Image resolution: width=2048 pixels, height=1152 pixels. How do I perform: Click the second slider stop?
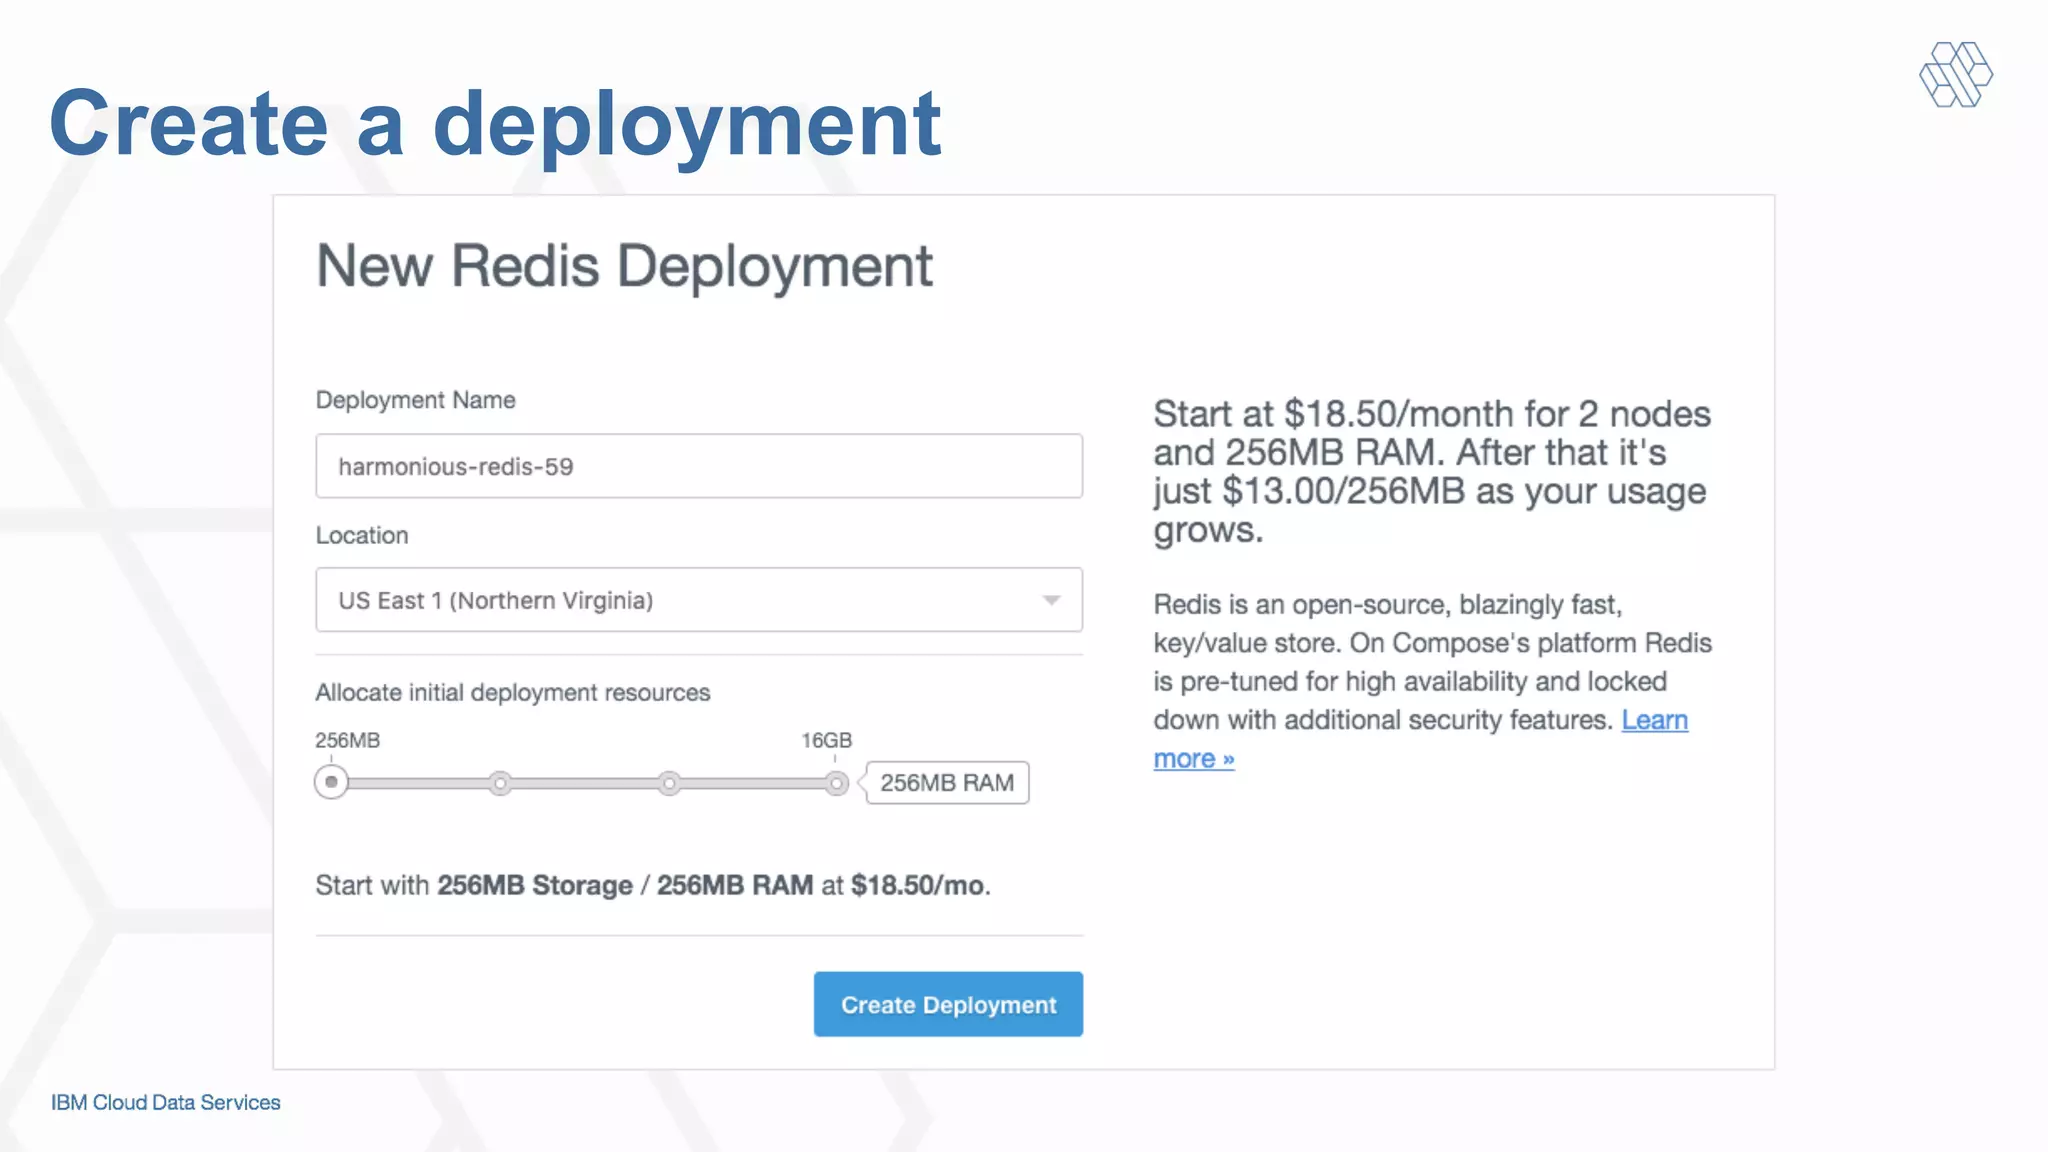(x=500, y=783)
